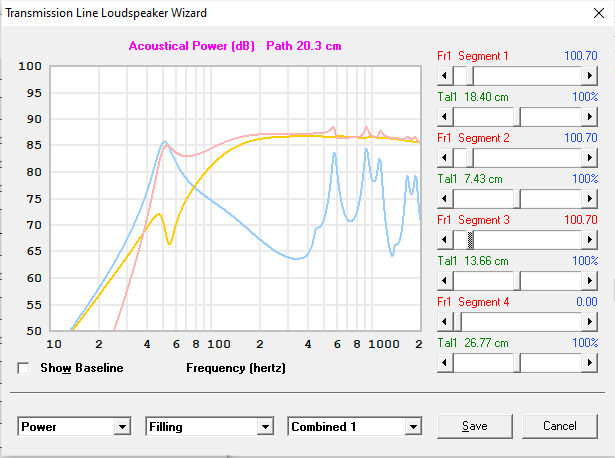The width and height of the screenshot is (615, 458).
Task: Open the Filling parameter dropdown
Action: coord(266,427)
